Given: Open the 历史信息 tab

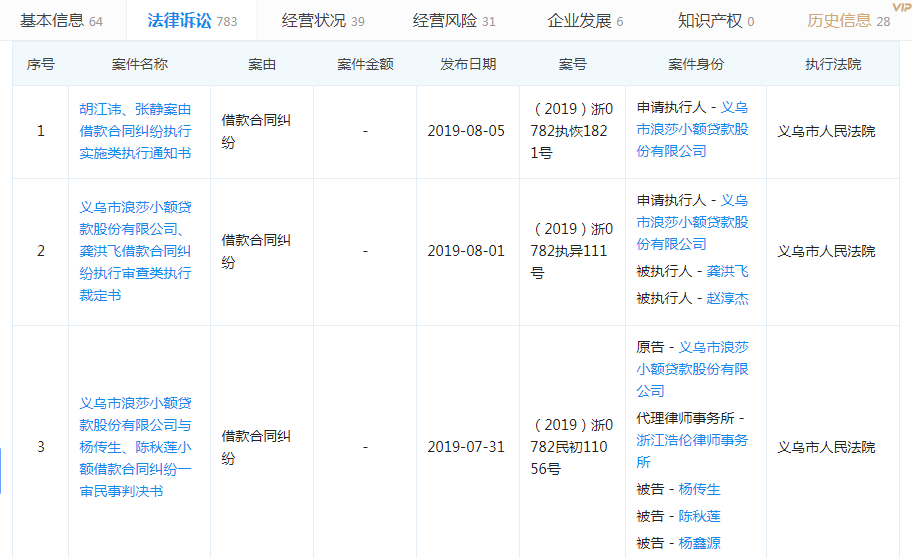Looking at the screenshot, I should (839, 20).
